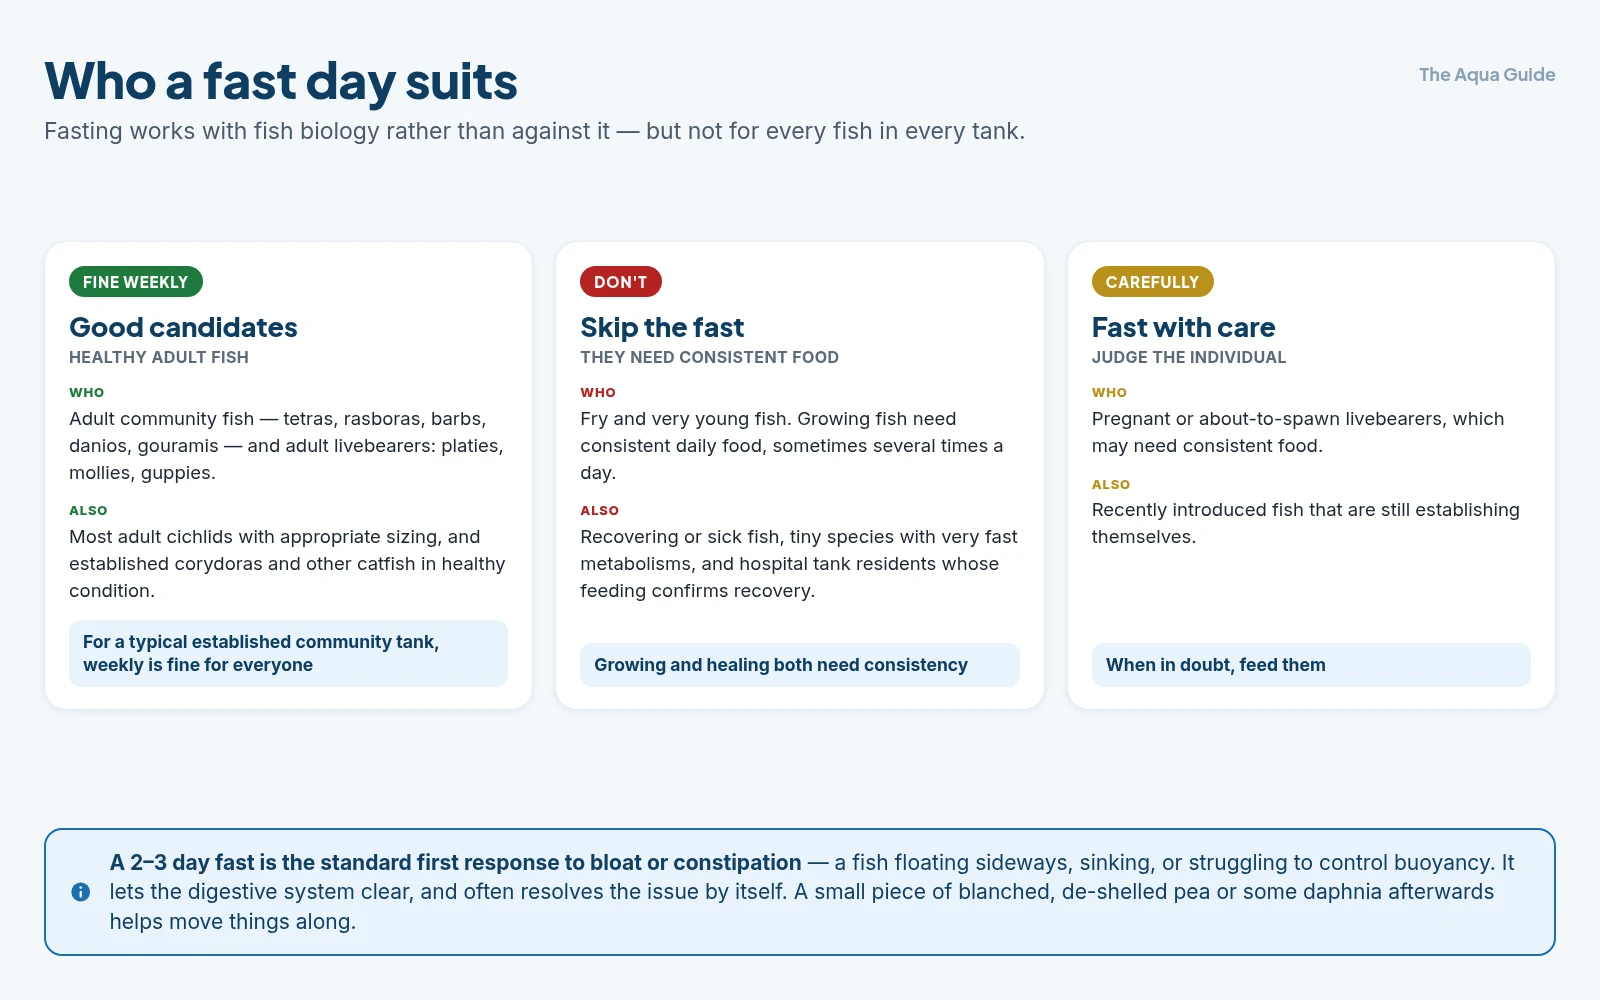Image resolution: width=1600 pixels, height=1000 pixels.
Task: Click the red DON'T badge
Action: click(x=621, y=282)
